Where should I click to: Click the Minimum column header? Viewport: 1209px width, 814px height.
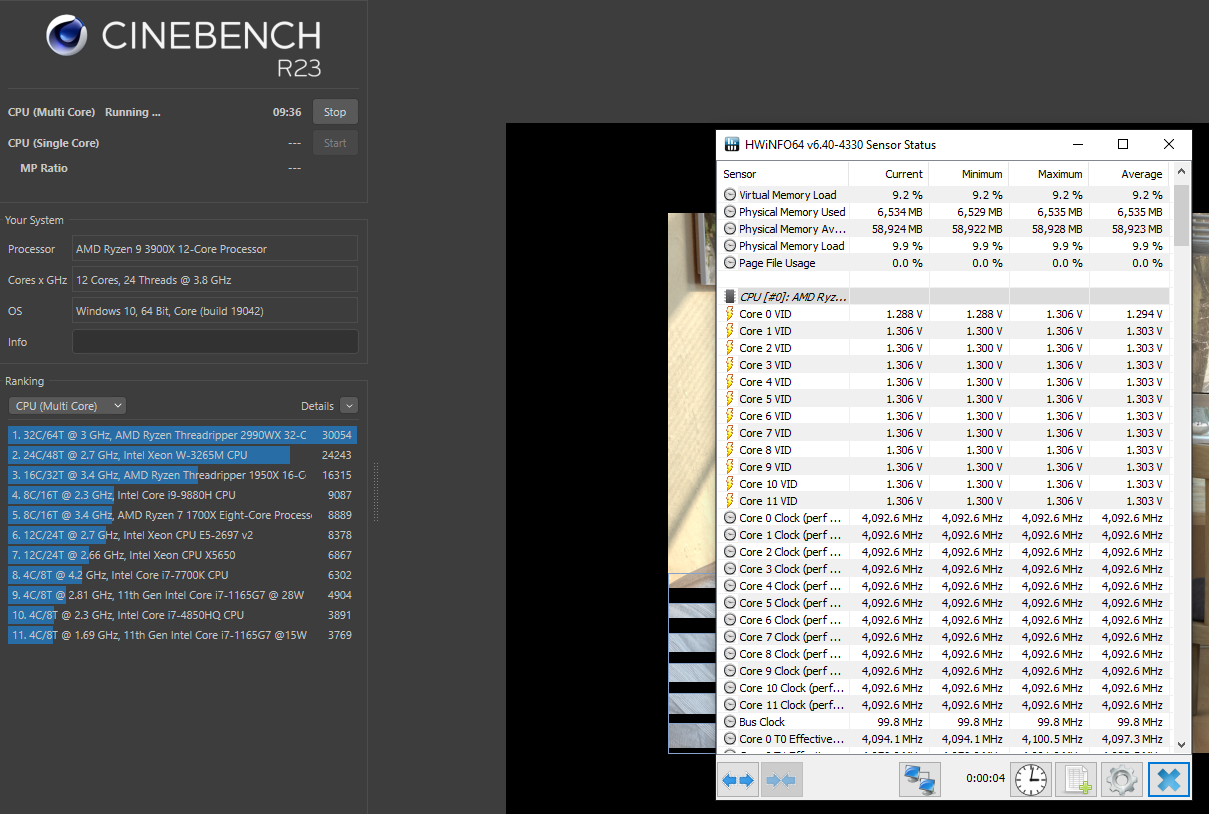point(969,174)
